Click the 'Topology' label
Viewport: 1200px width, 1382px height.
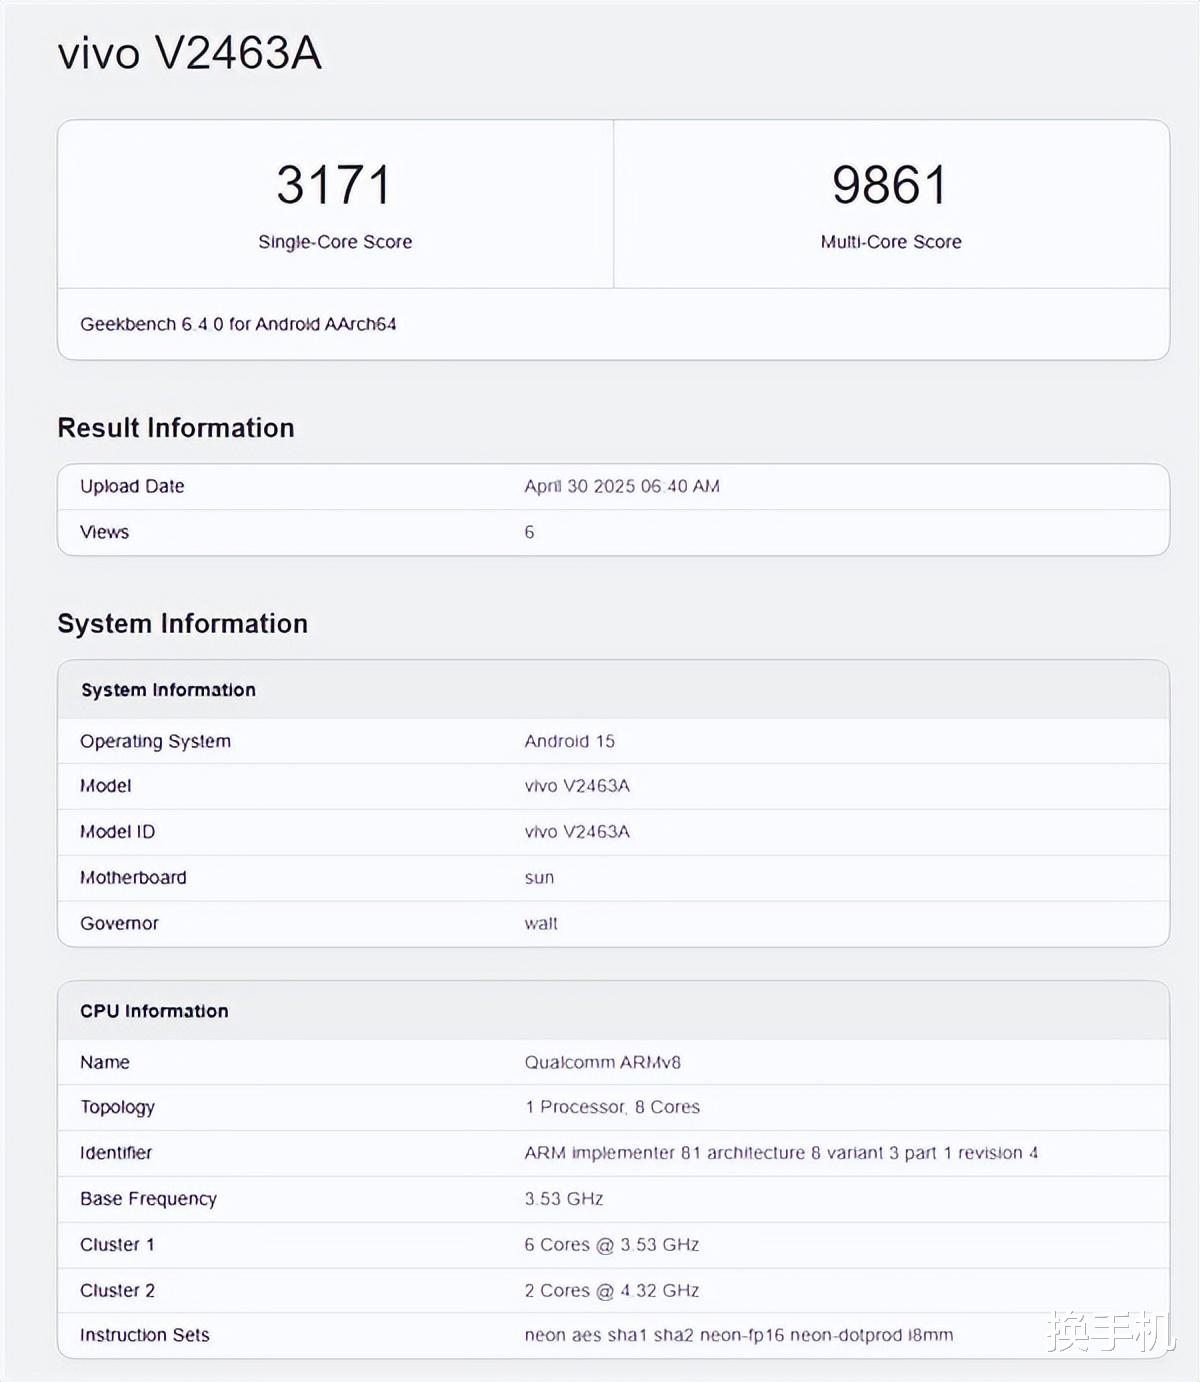click(117, 1107)
